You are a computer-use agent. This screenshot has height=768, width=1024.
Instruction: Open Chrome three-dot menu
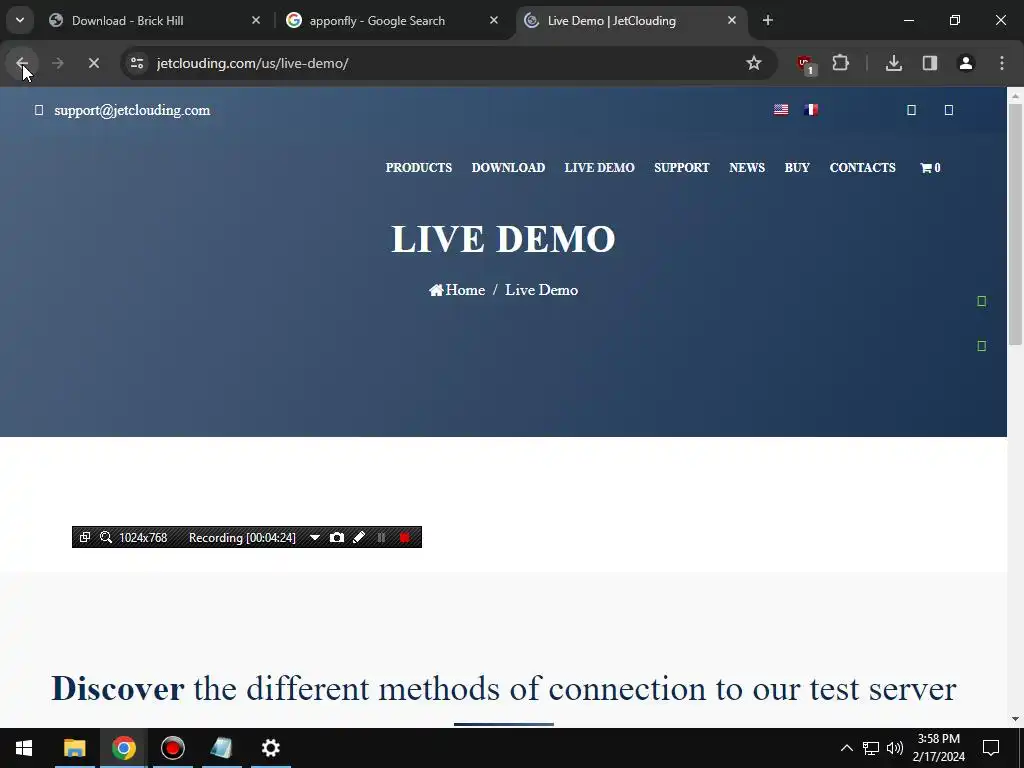tap(1002, 63)
